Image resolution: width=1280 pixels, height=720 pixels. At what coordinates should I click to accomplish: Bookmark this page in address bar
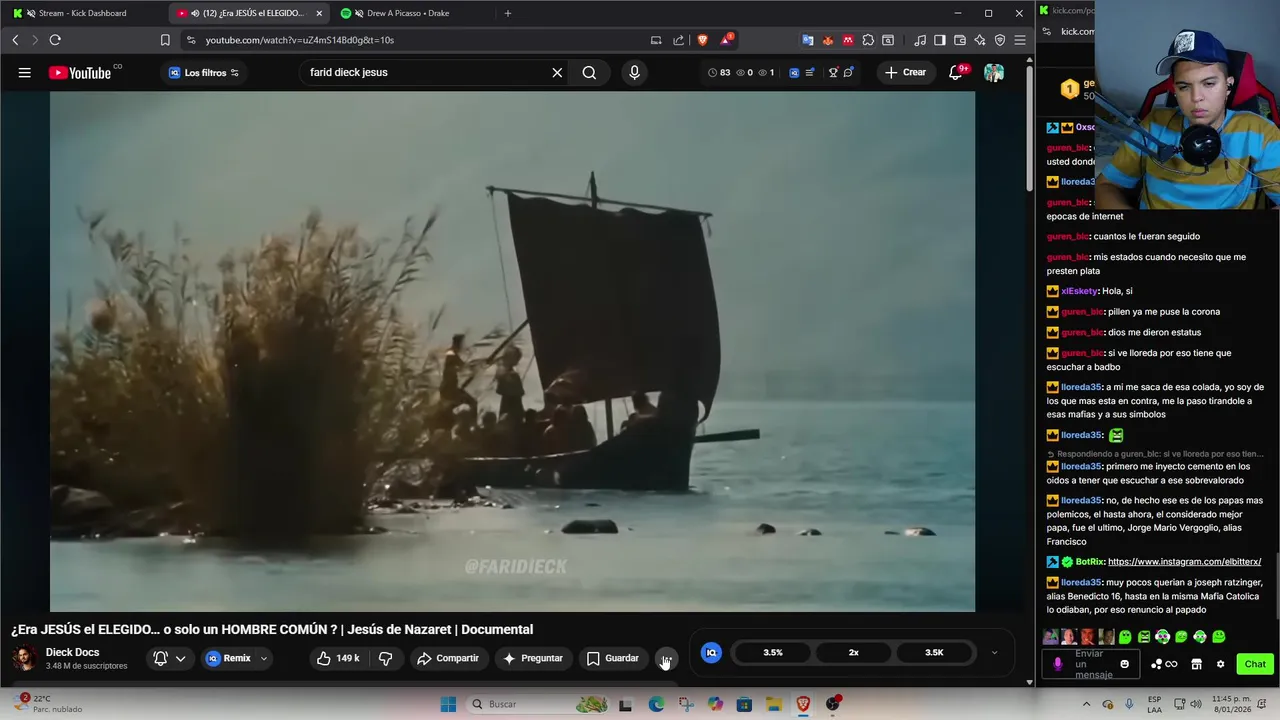point(165,40)
